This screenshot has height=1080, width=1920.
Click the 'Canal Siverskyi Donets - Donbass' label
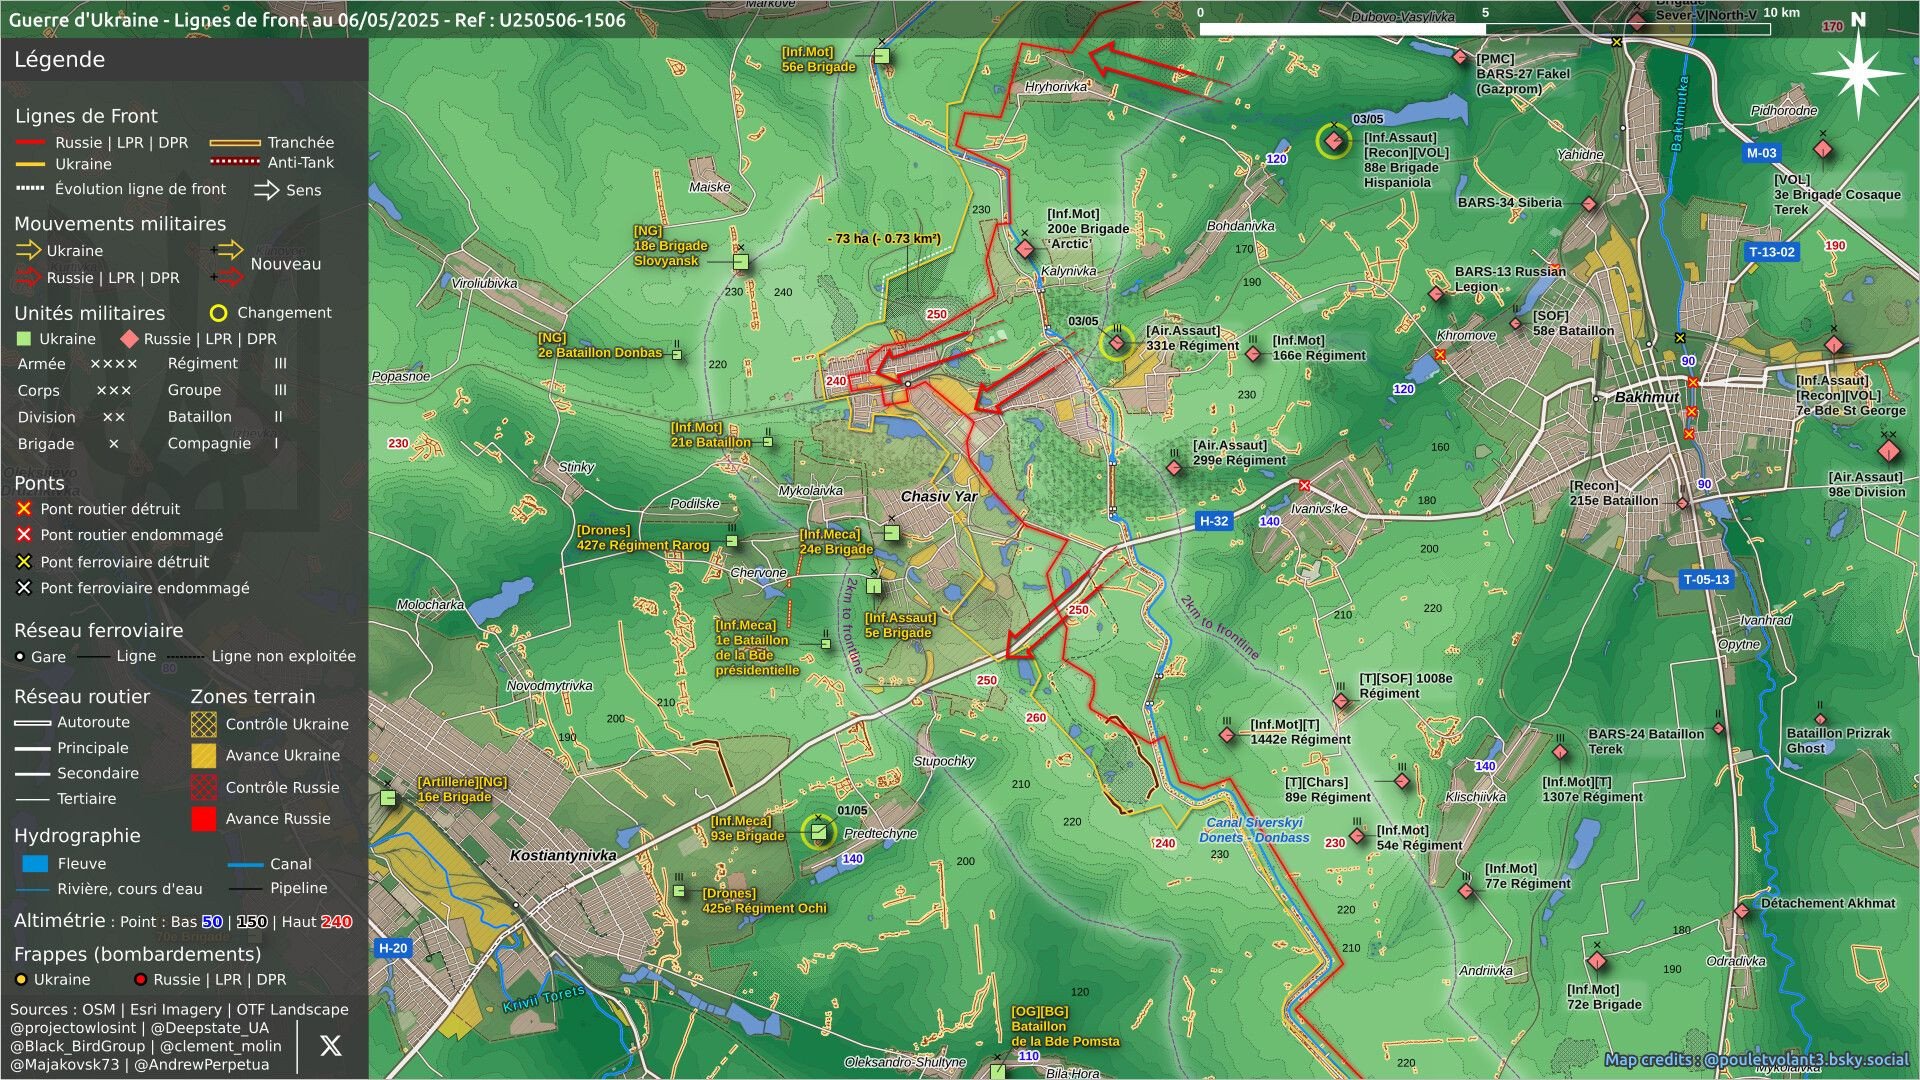tap(1254, 830)
